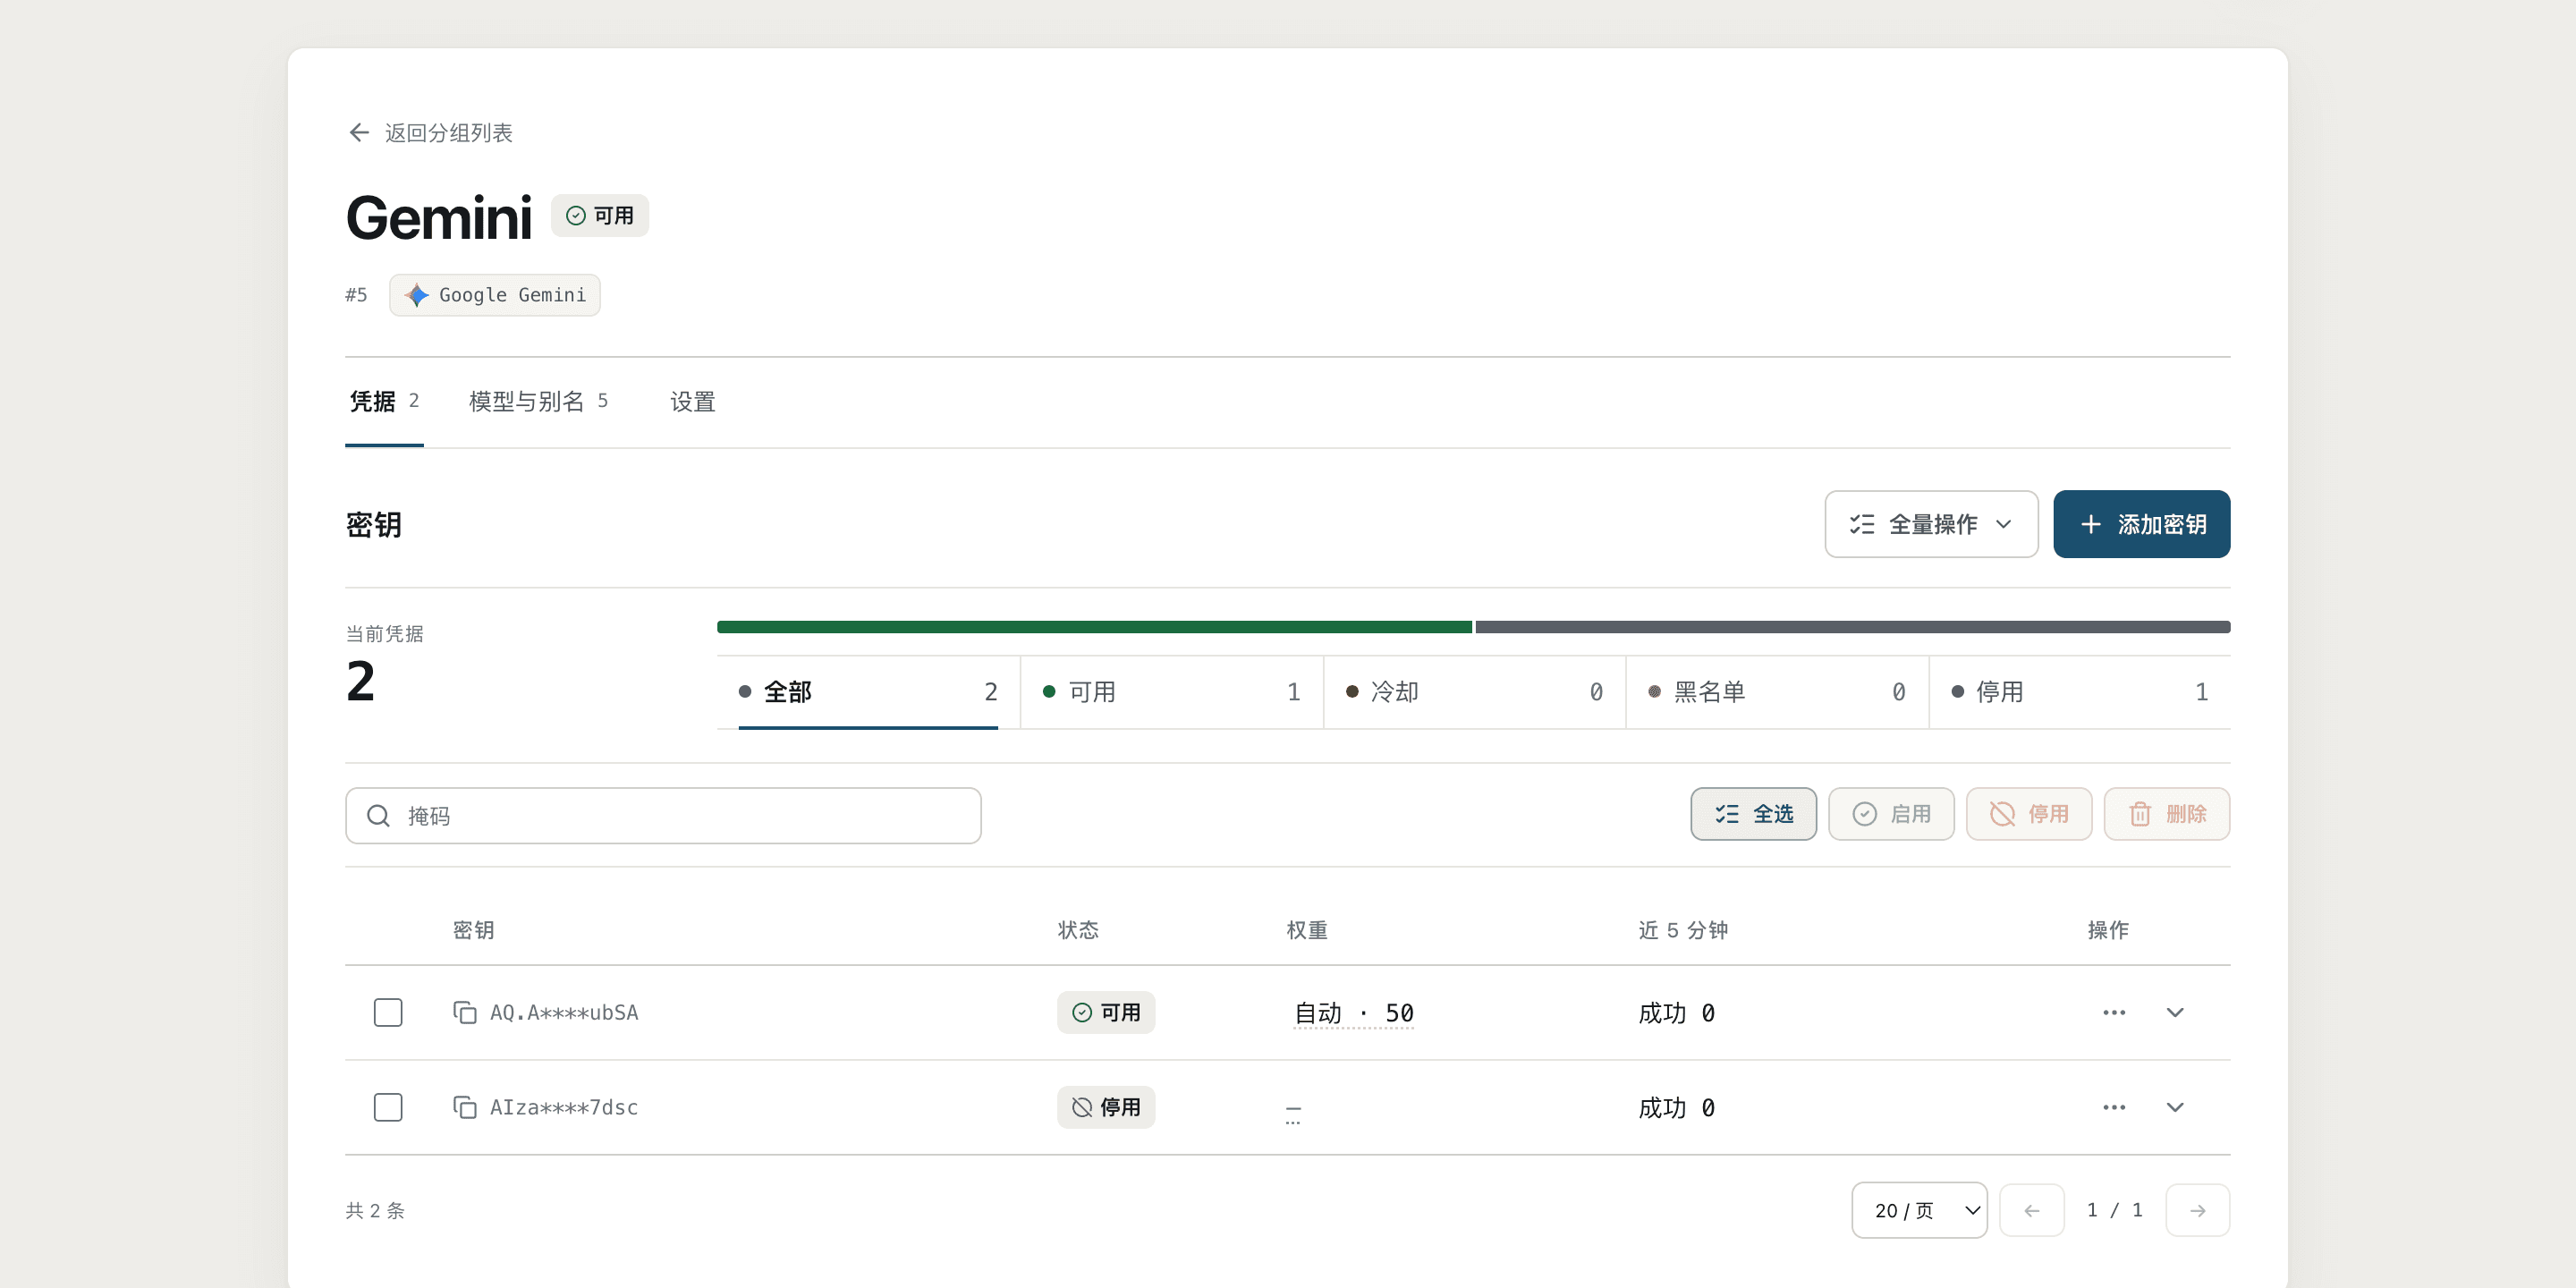Click the 可用 status badge beside Gemini
Screen dimensions: 2576x1288
(600, 216)
